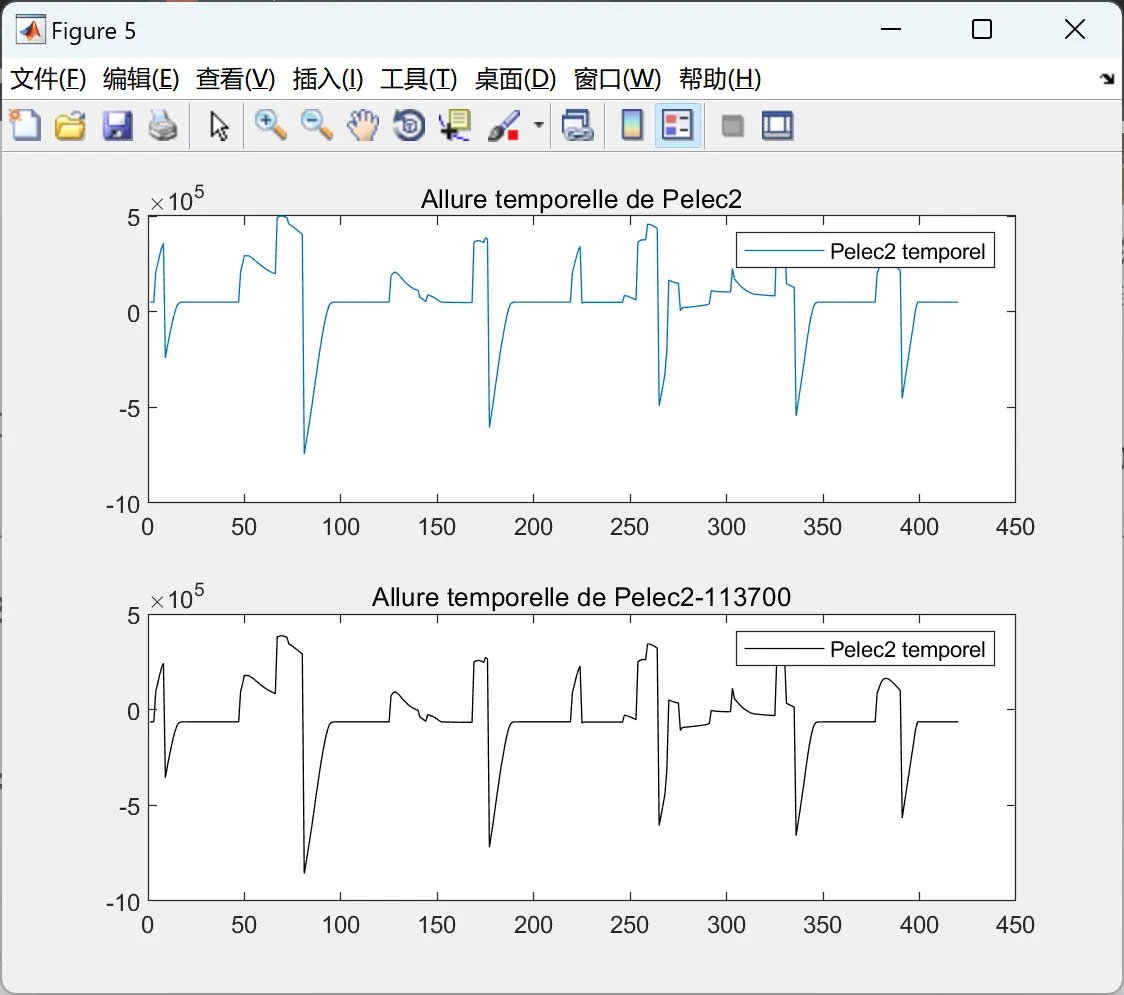Print the figure with printer icon
Viewport: 1124px width, 995px height.
click(163, 125)
